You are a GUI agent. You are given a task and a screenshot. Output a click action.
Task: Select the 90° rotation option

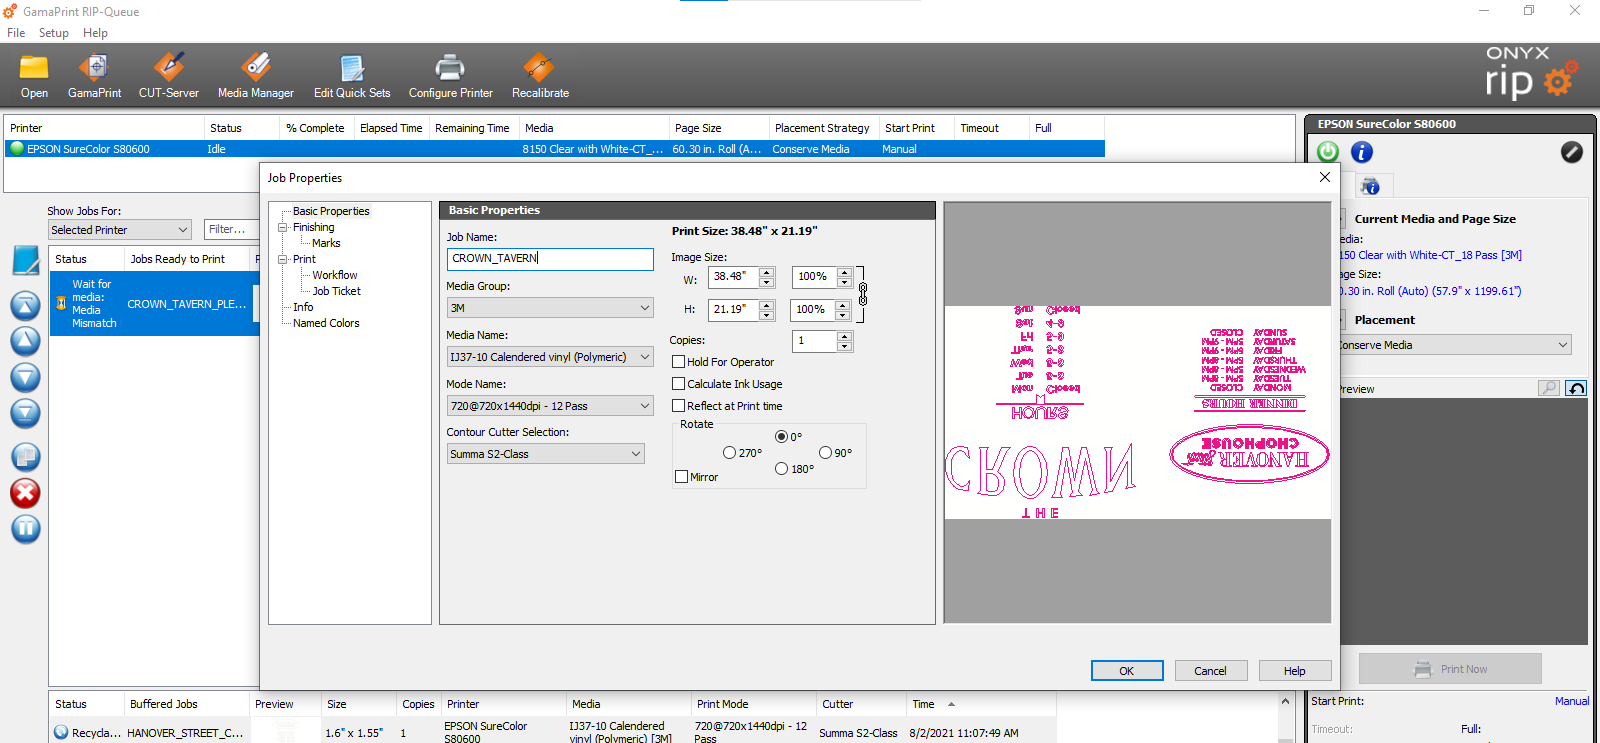[825, 453]
